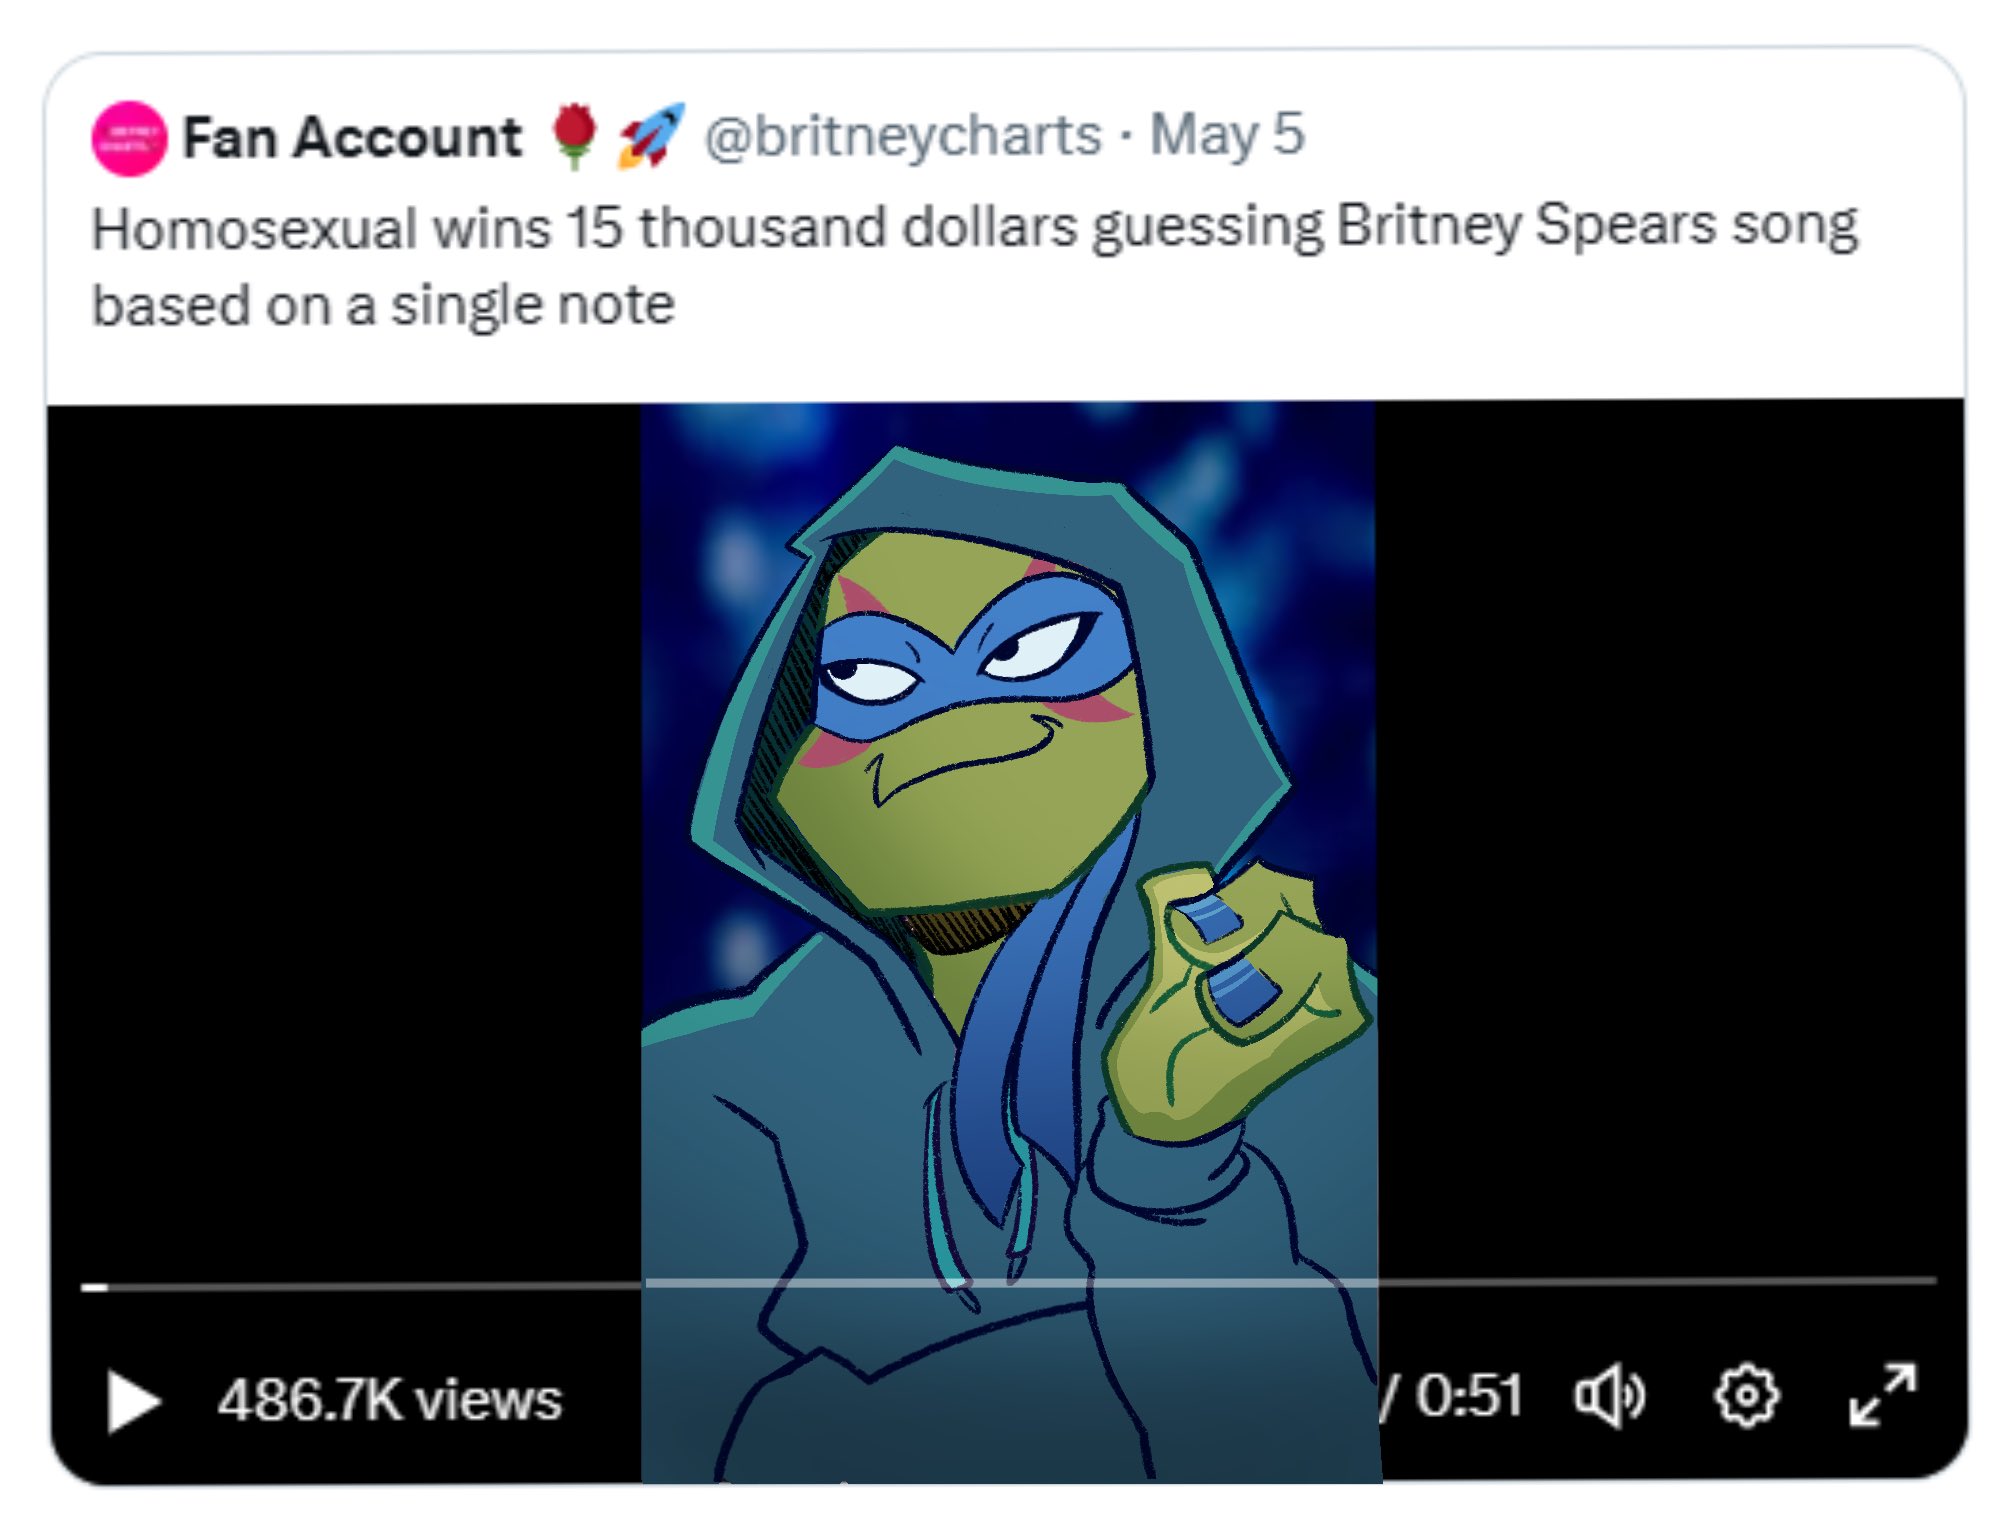Mute the video with the volume icon

(1608, 1396)
